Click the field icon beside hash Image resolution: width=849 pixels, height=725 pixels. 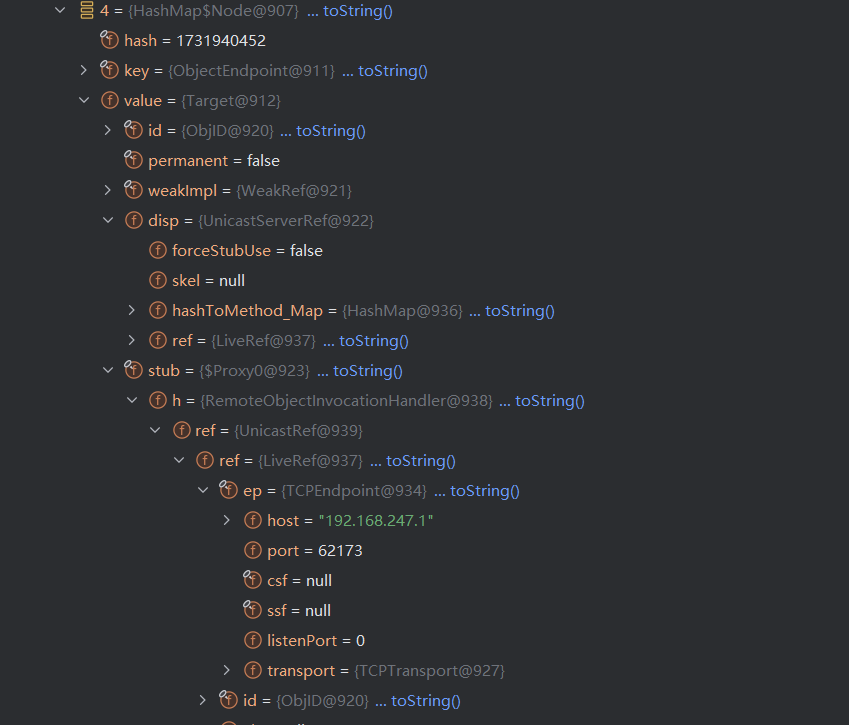109,41
